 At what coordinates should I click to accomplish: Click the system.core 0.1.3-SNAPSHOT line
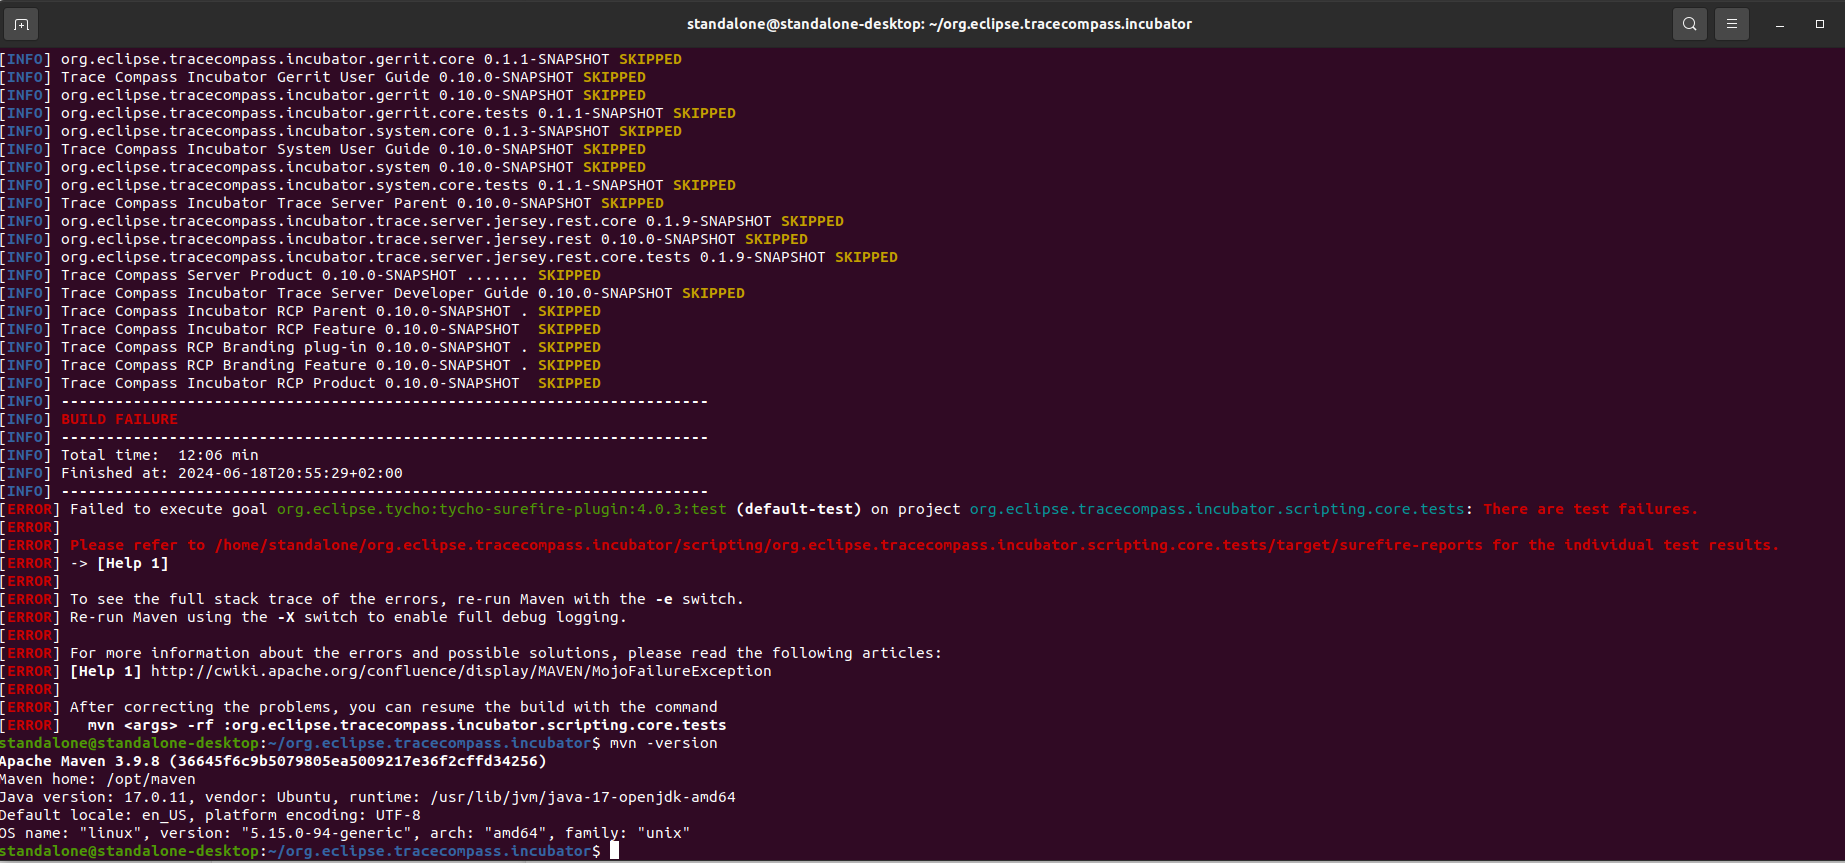[341, 131]
